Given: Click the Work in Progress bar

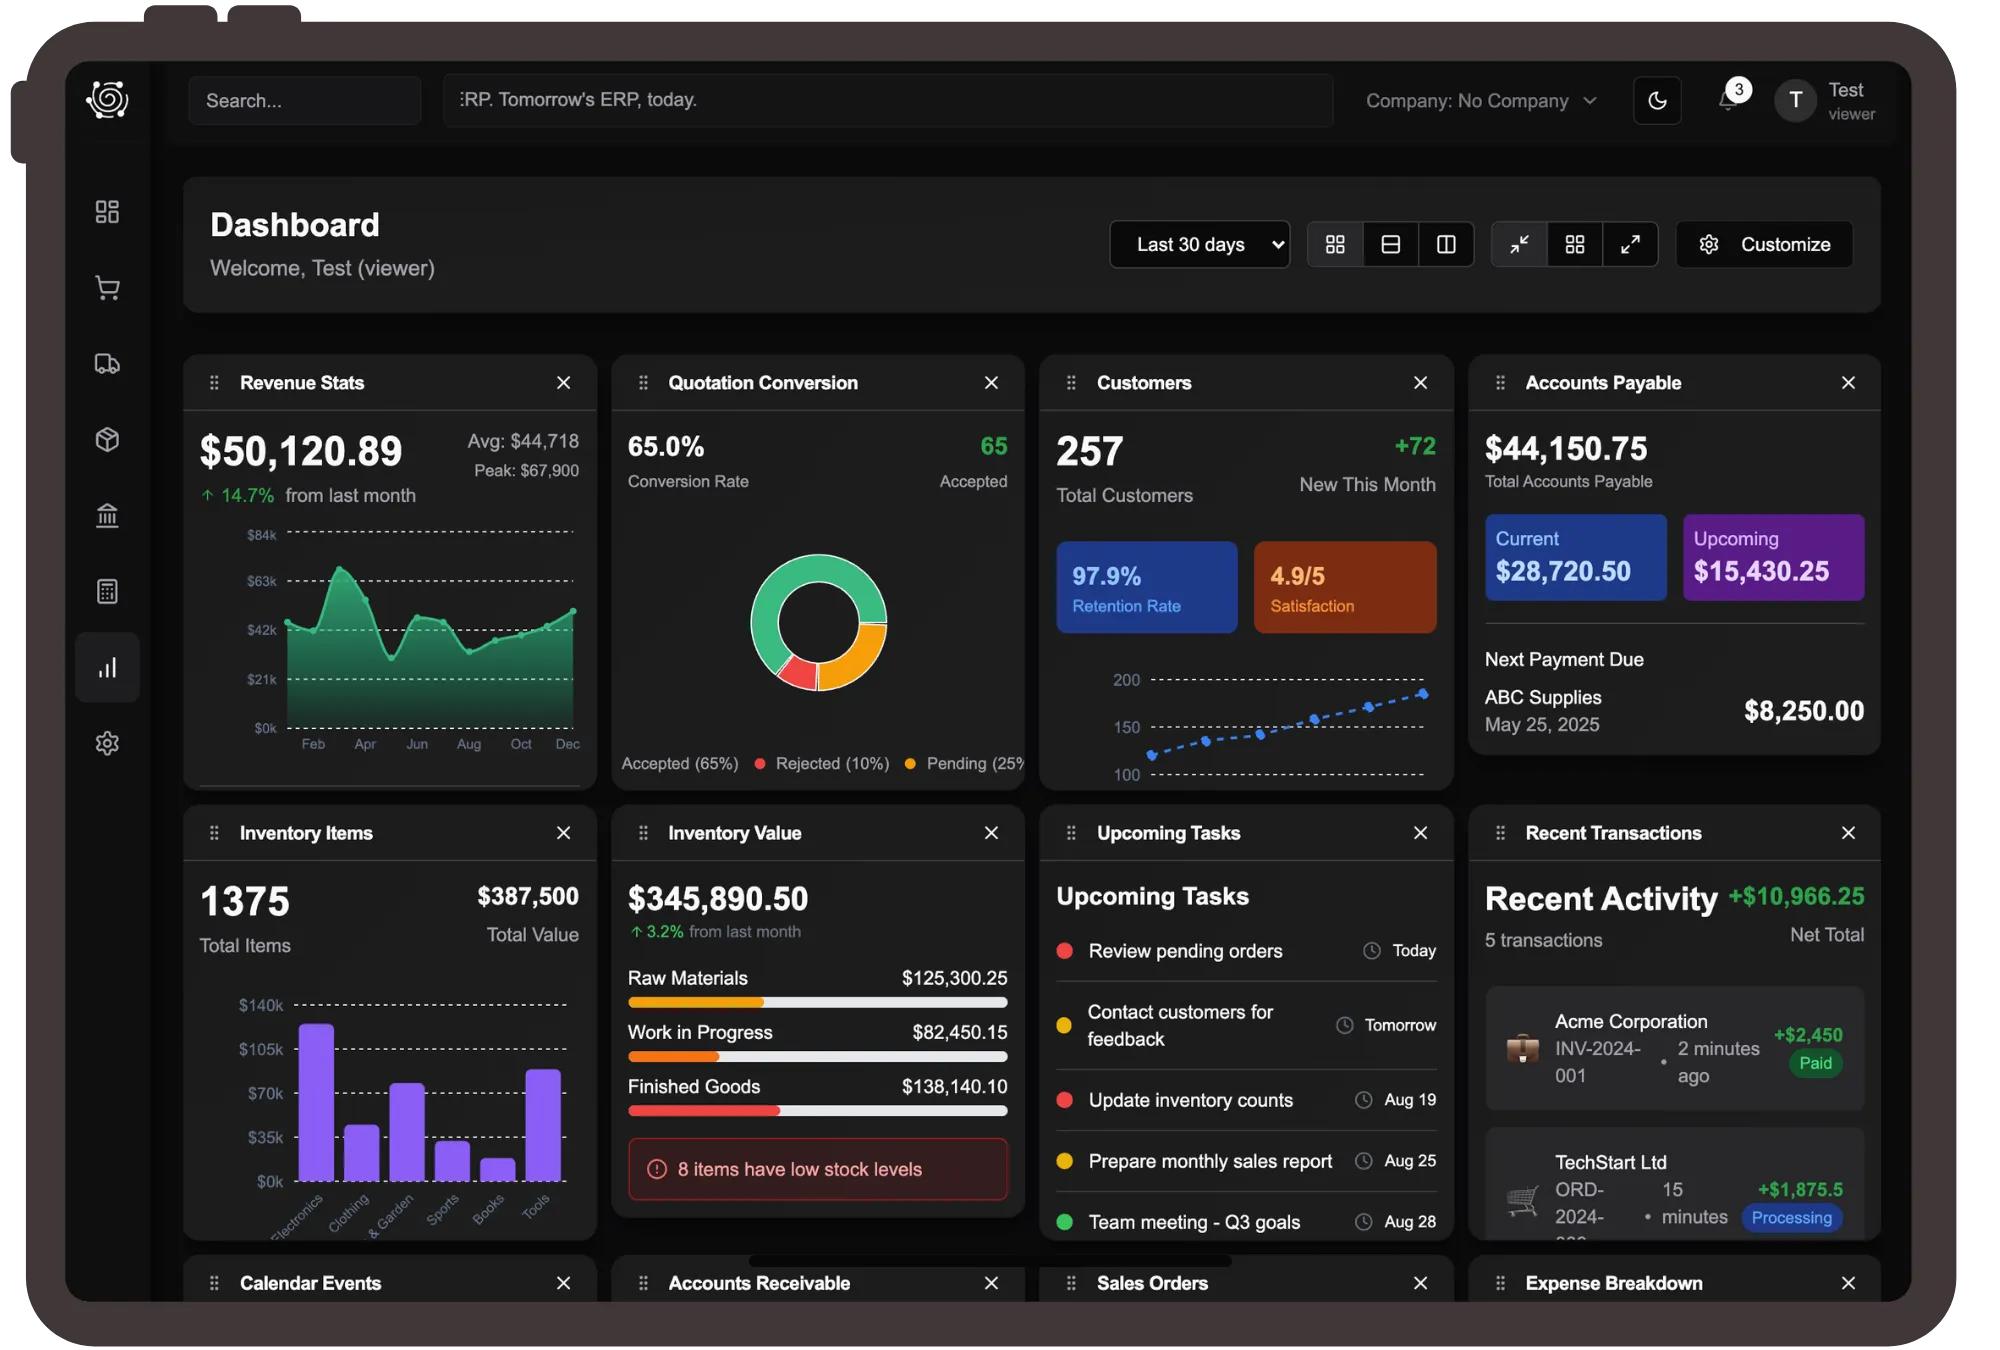Looking at the screenshot, I should click(818, 1056).
